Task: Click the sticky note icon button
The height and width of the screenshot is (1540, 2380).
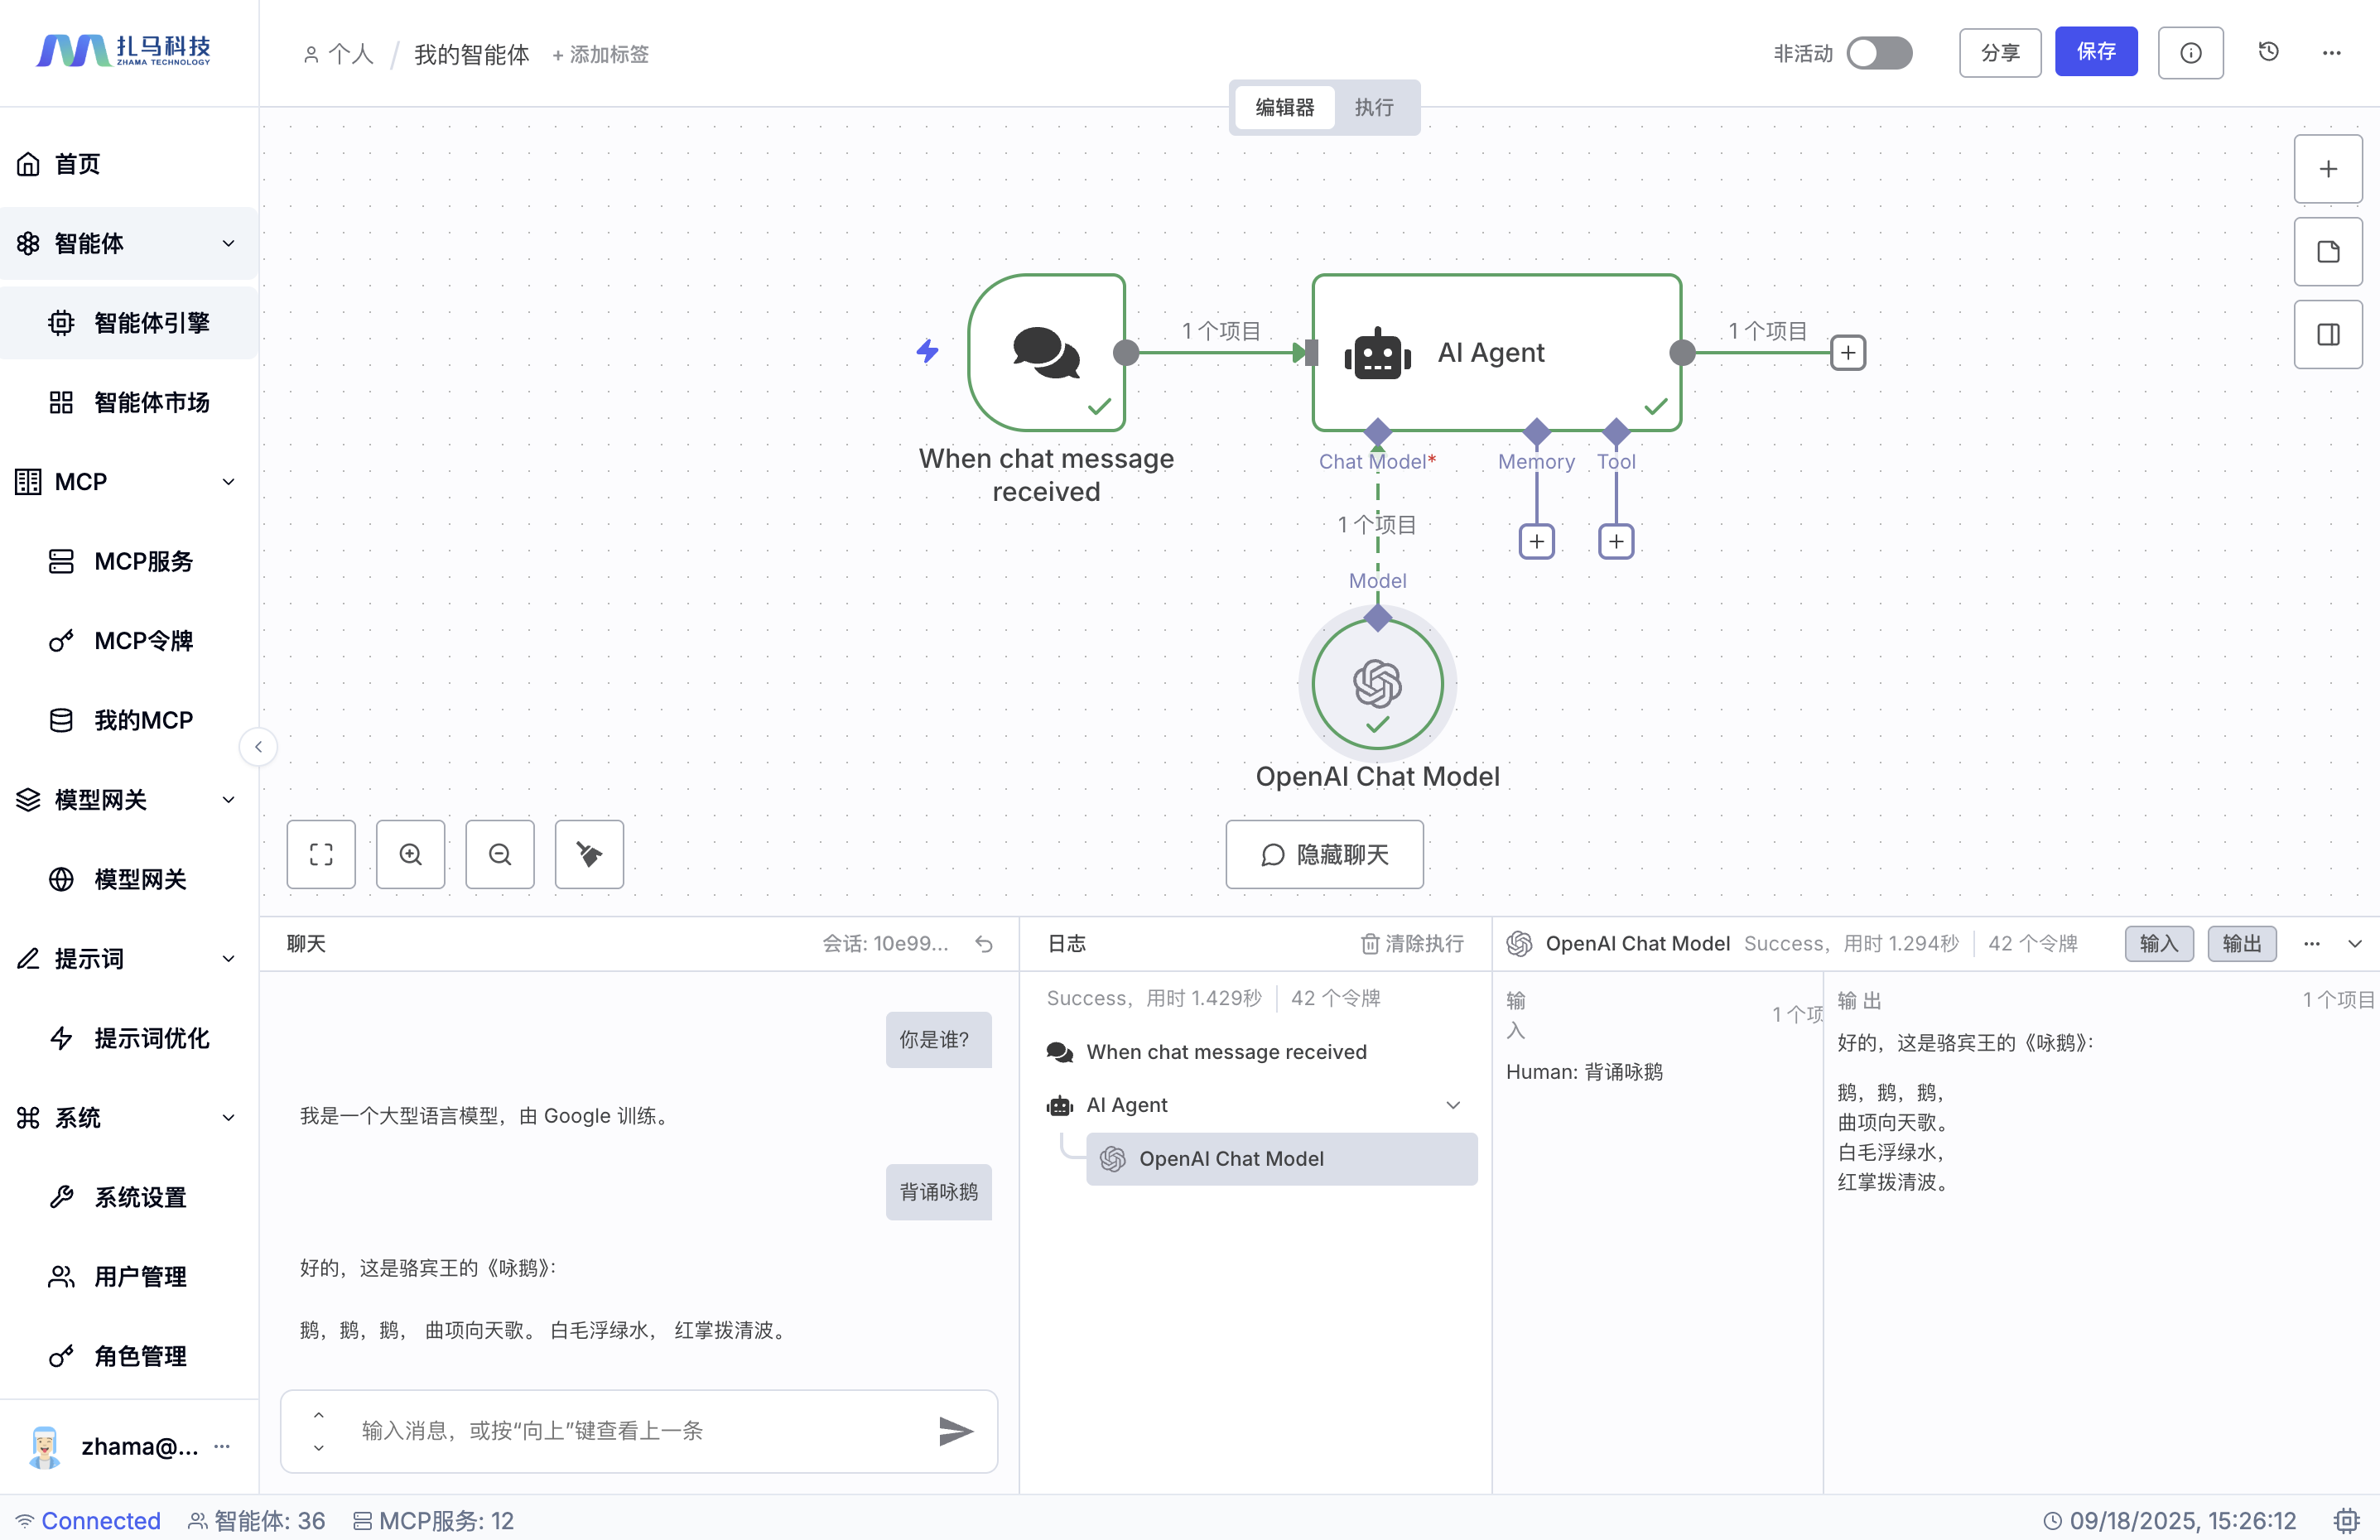Action: pyautogui.click(x=2328, y=252)
